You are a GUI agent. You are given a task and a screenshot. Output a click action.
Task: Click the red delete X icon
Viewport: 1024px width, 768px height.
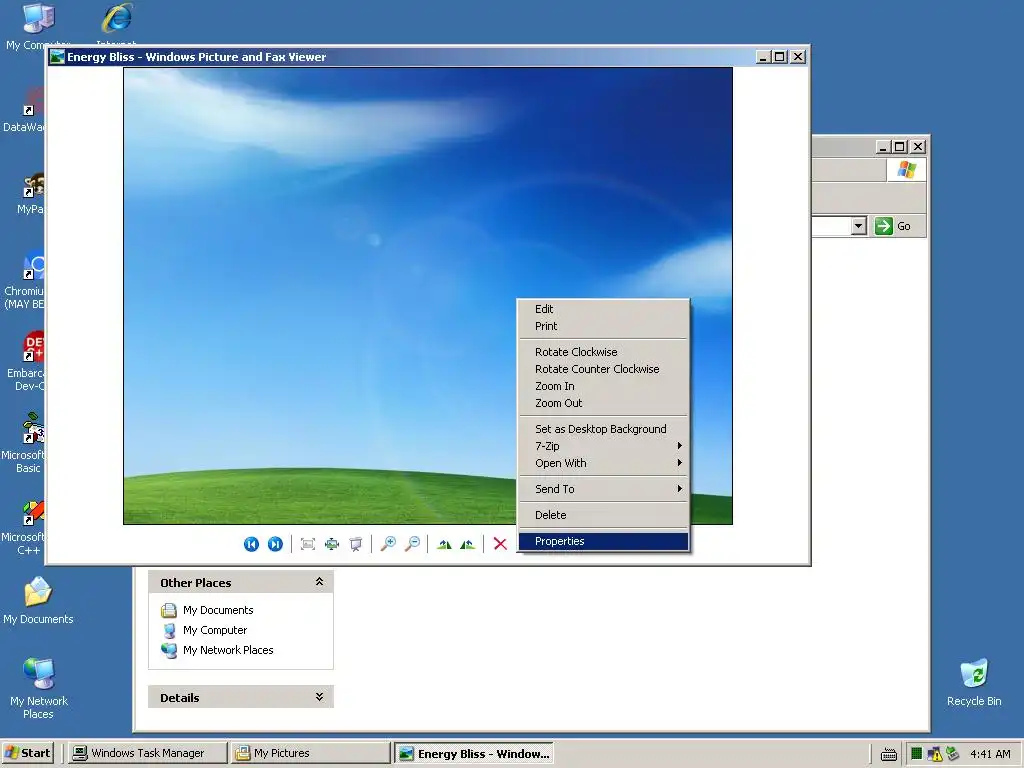[500, 544]
